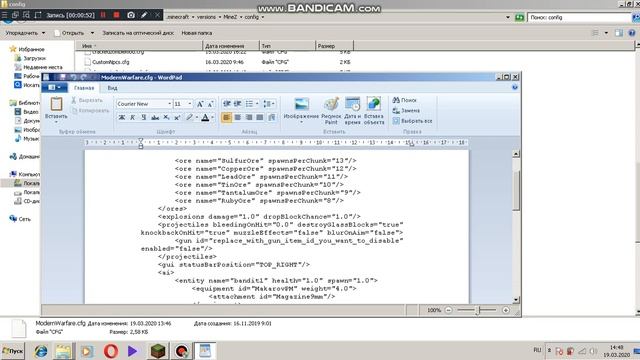Open the paragraph settings dialog icon
Image resolution: width=640 pixels, height=360 pixels.
tap(271, 118)
